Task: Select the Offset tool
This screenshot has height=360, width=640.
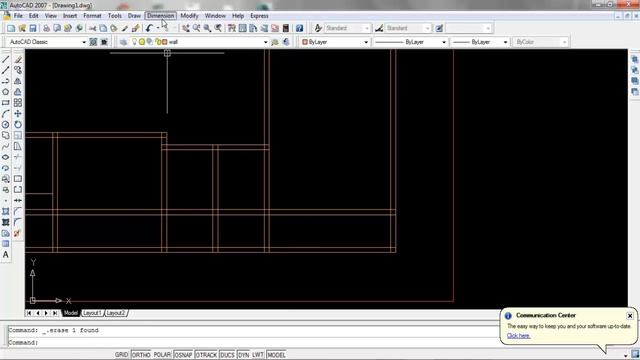Action: click(18, 92)
